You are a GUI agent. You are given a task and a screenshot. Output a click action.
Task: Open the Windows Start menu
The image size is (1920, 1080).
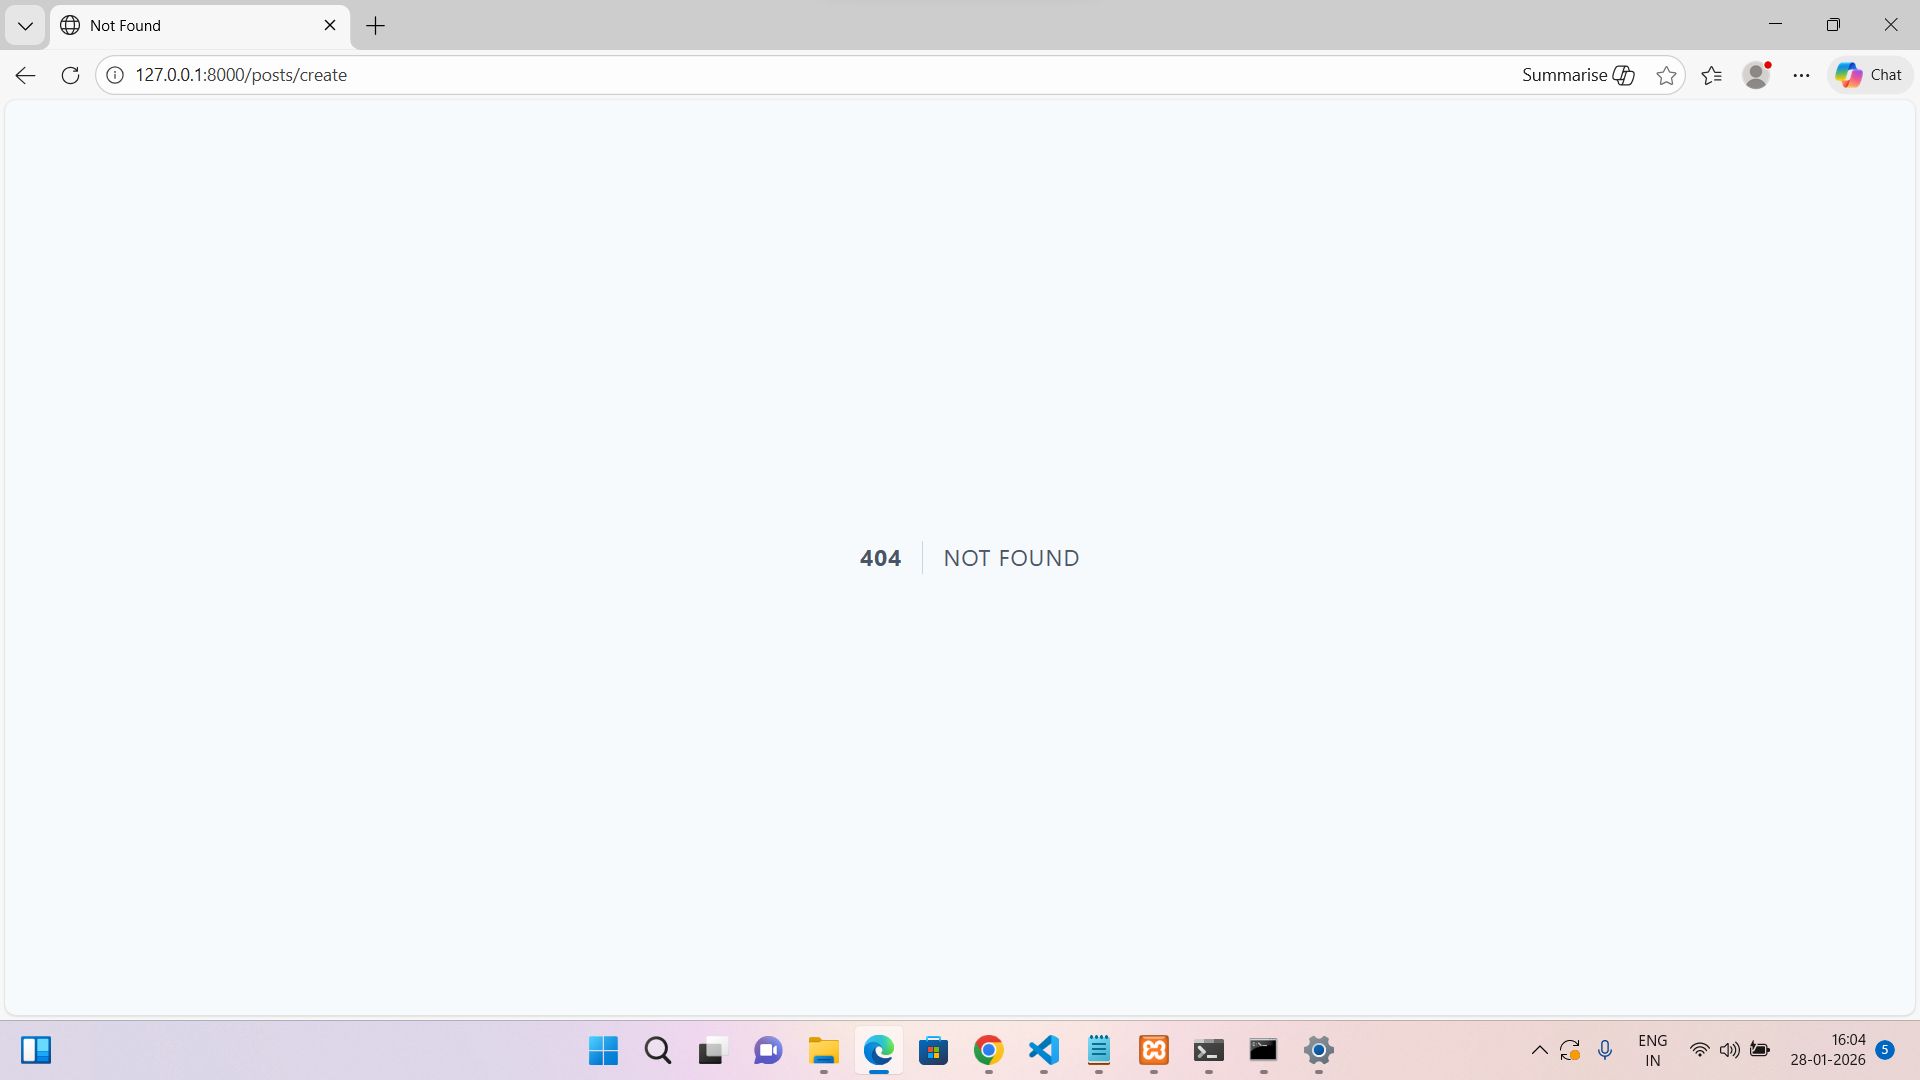point(603,1050)
